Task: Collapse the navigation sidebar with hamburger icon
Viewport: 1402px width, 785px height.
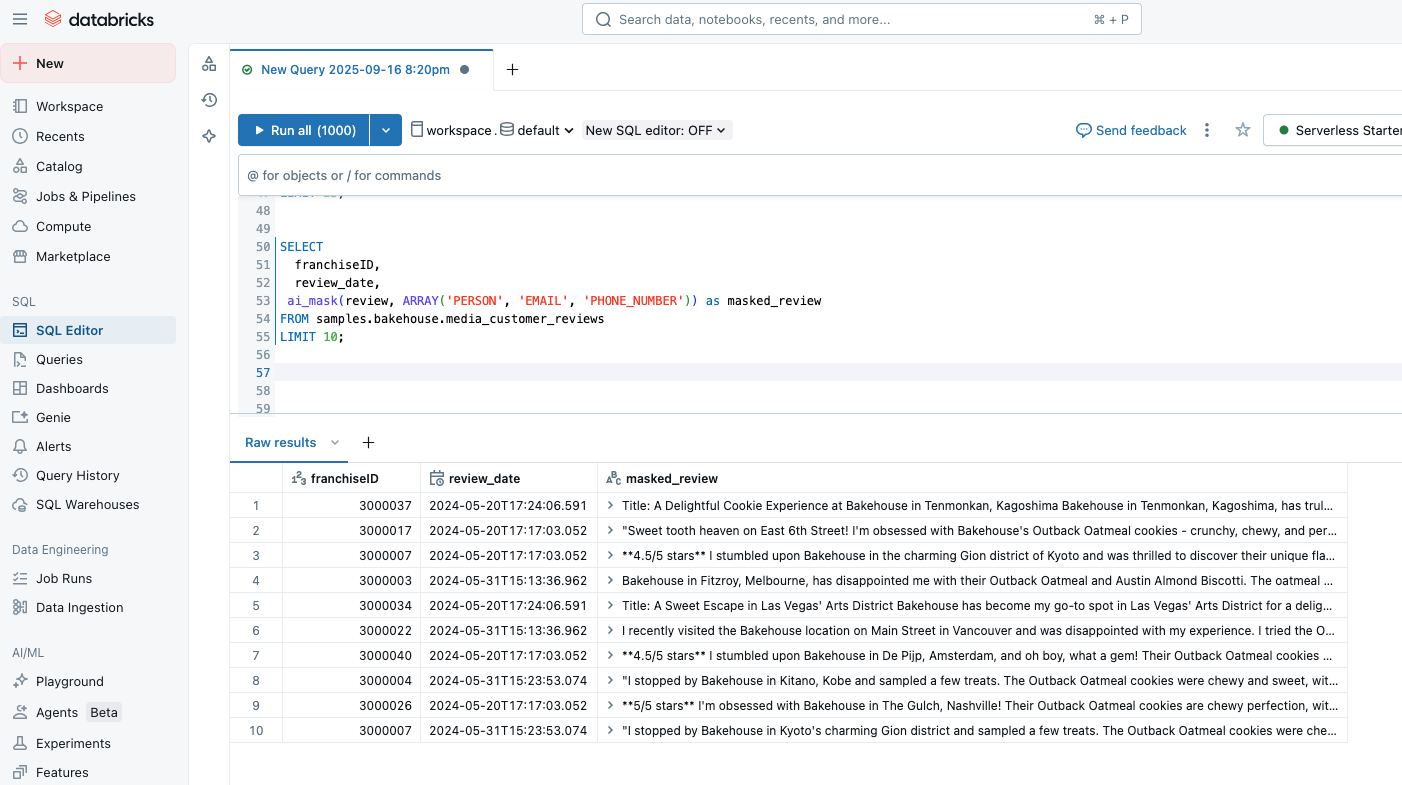Action: 19,19
